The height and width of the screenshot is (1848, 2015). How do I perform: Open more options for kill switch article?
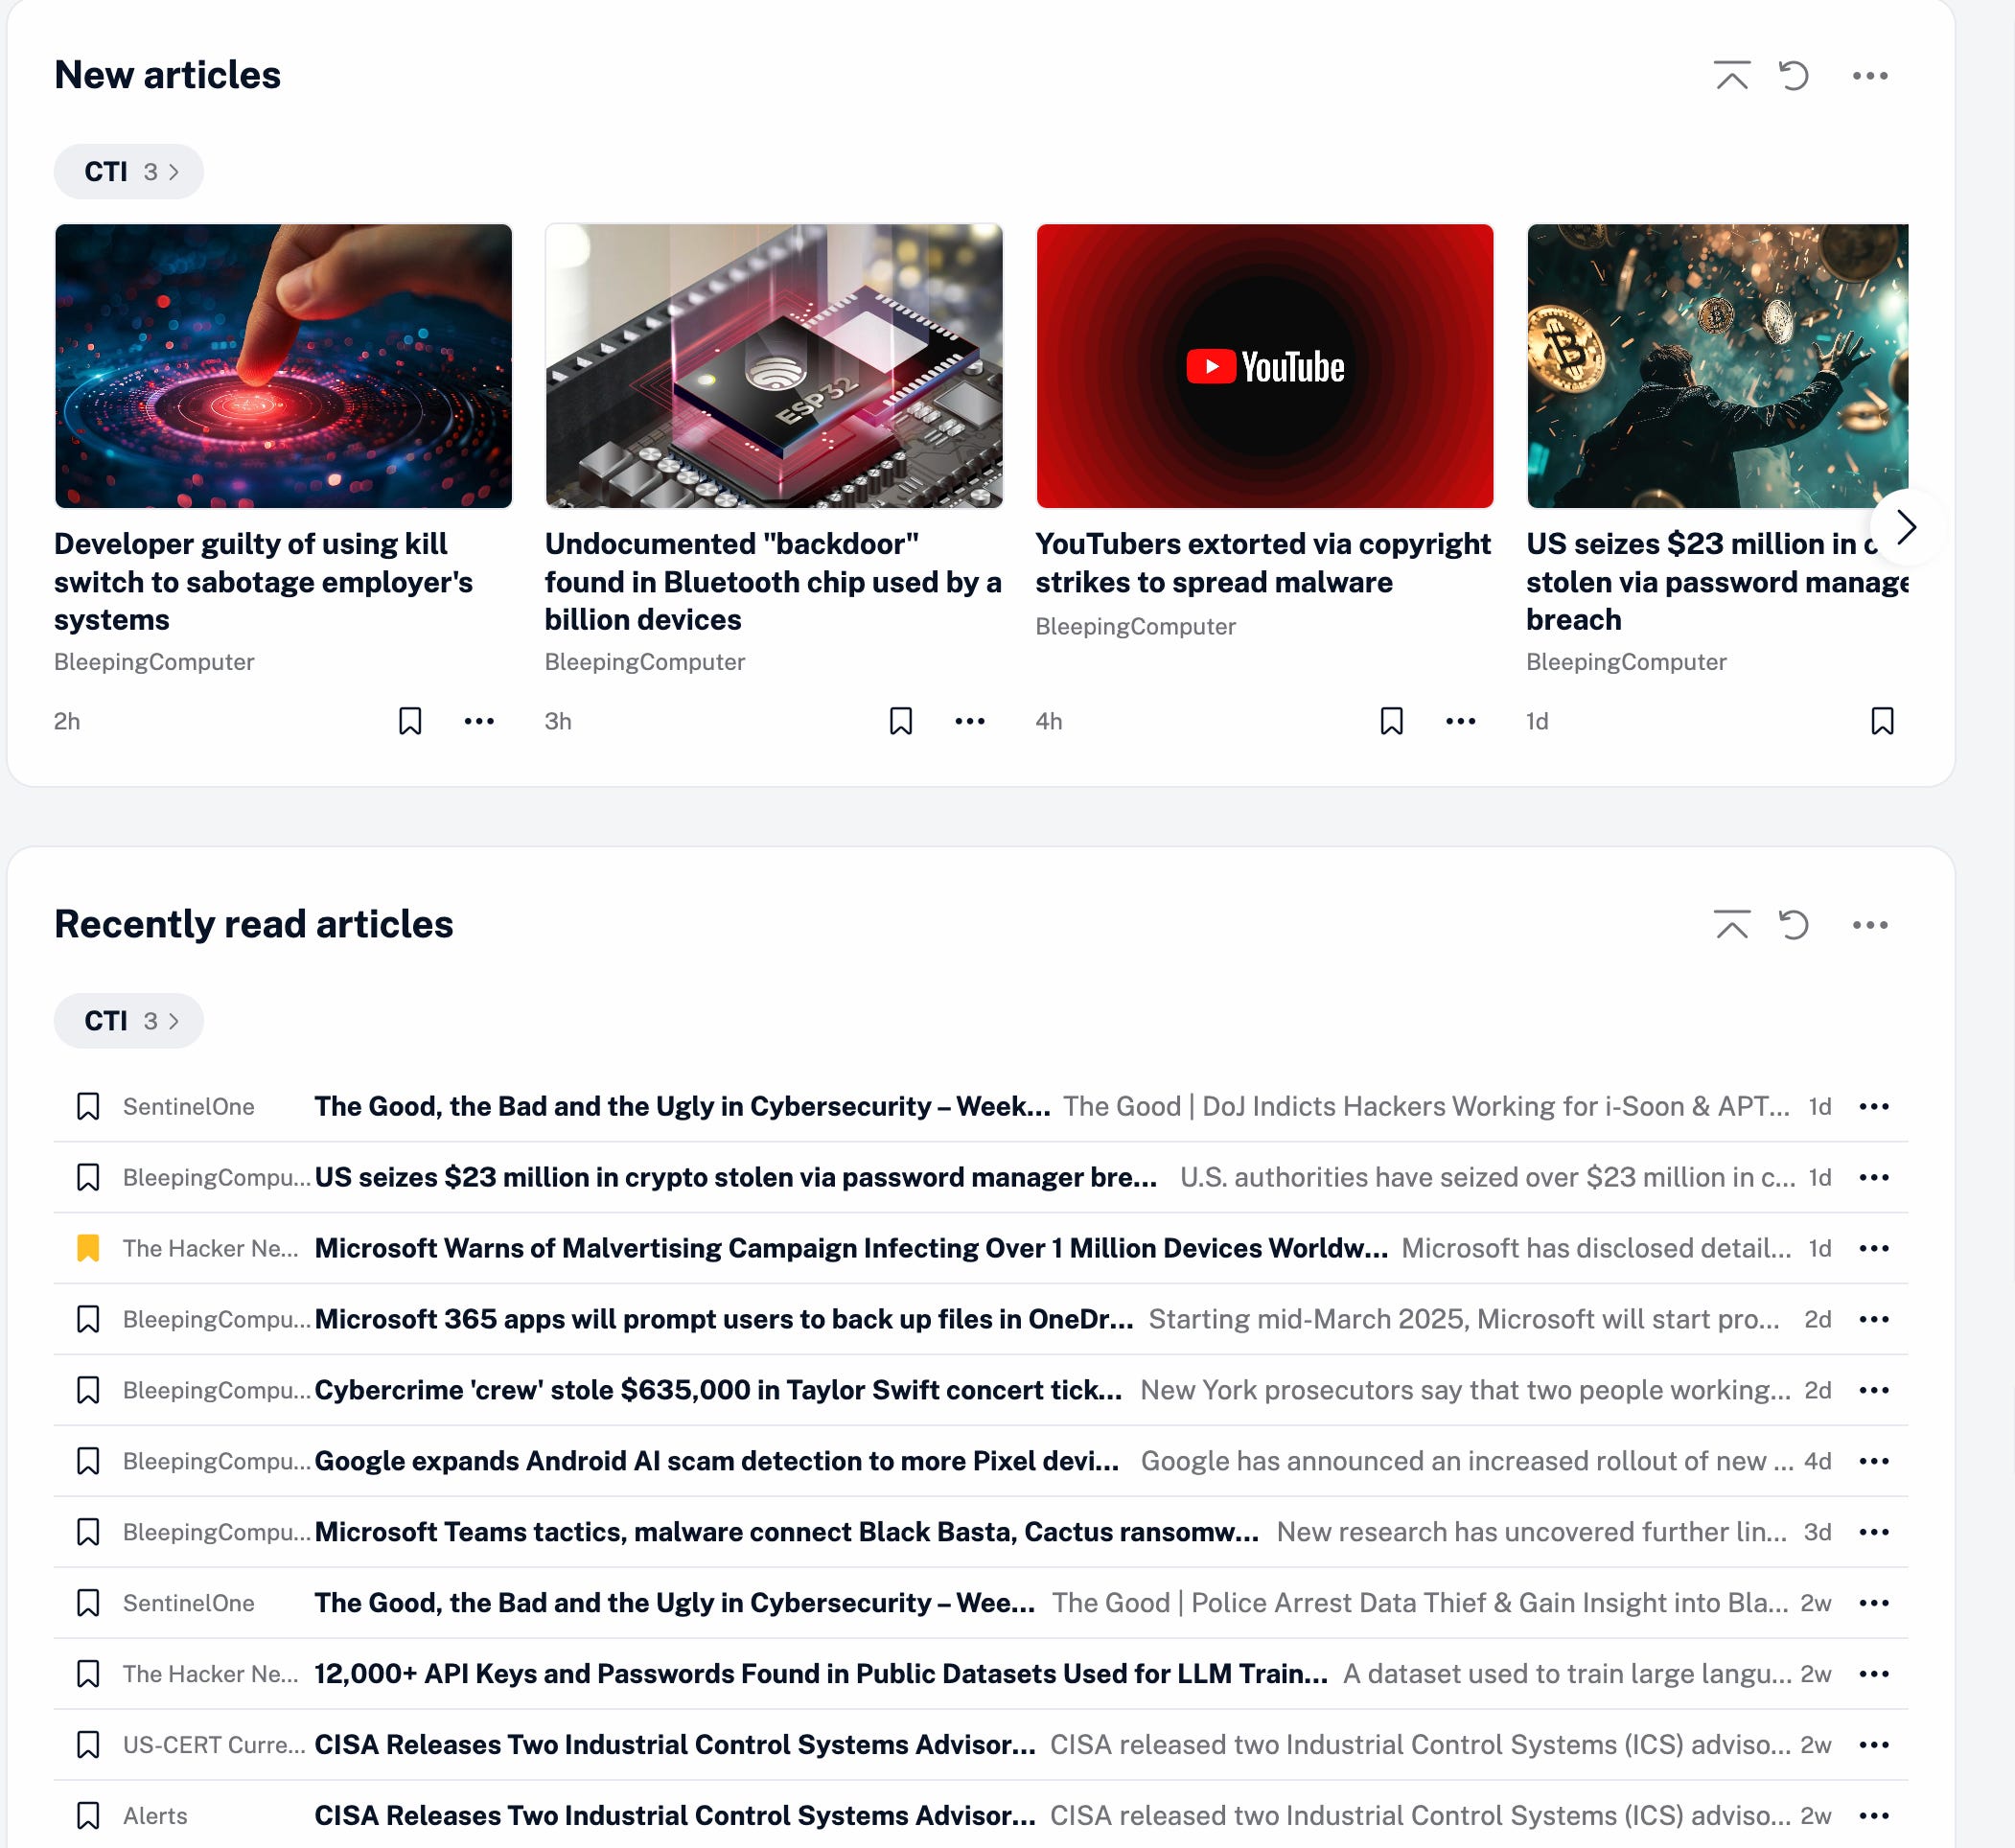479,721
